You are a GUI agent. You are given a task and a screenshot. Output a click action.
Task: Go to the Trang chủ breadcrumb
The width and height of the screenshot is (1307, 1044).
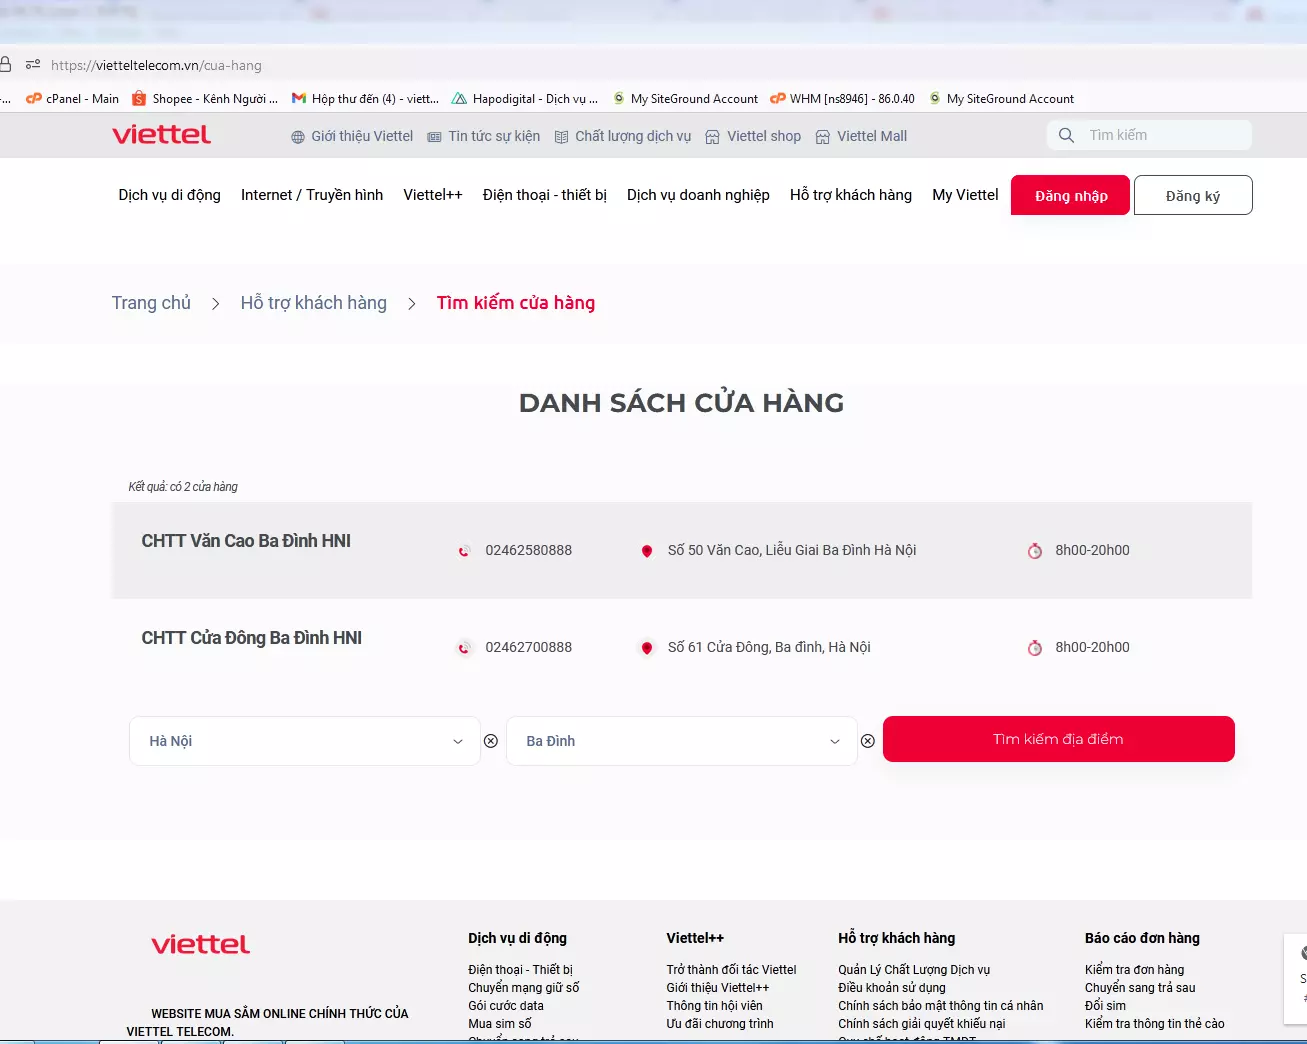151,303
